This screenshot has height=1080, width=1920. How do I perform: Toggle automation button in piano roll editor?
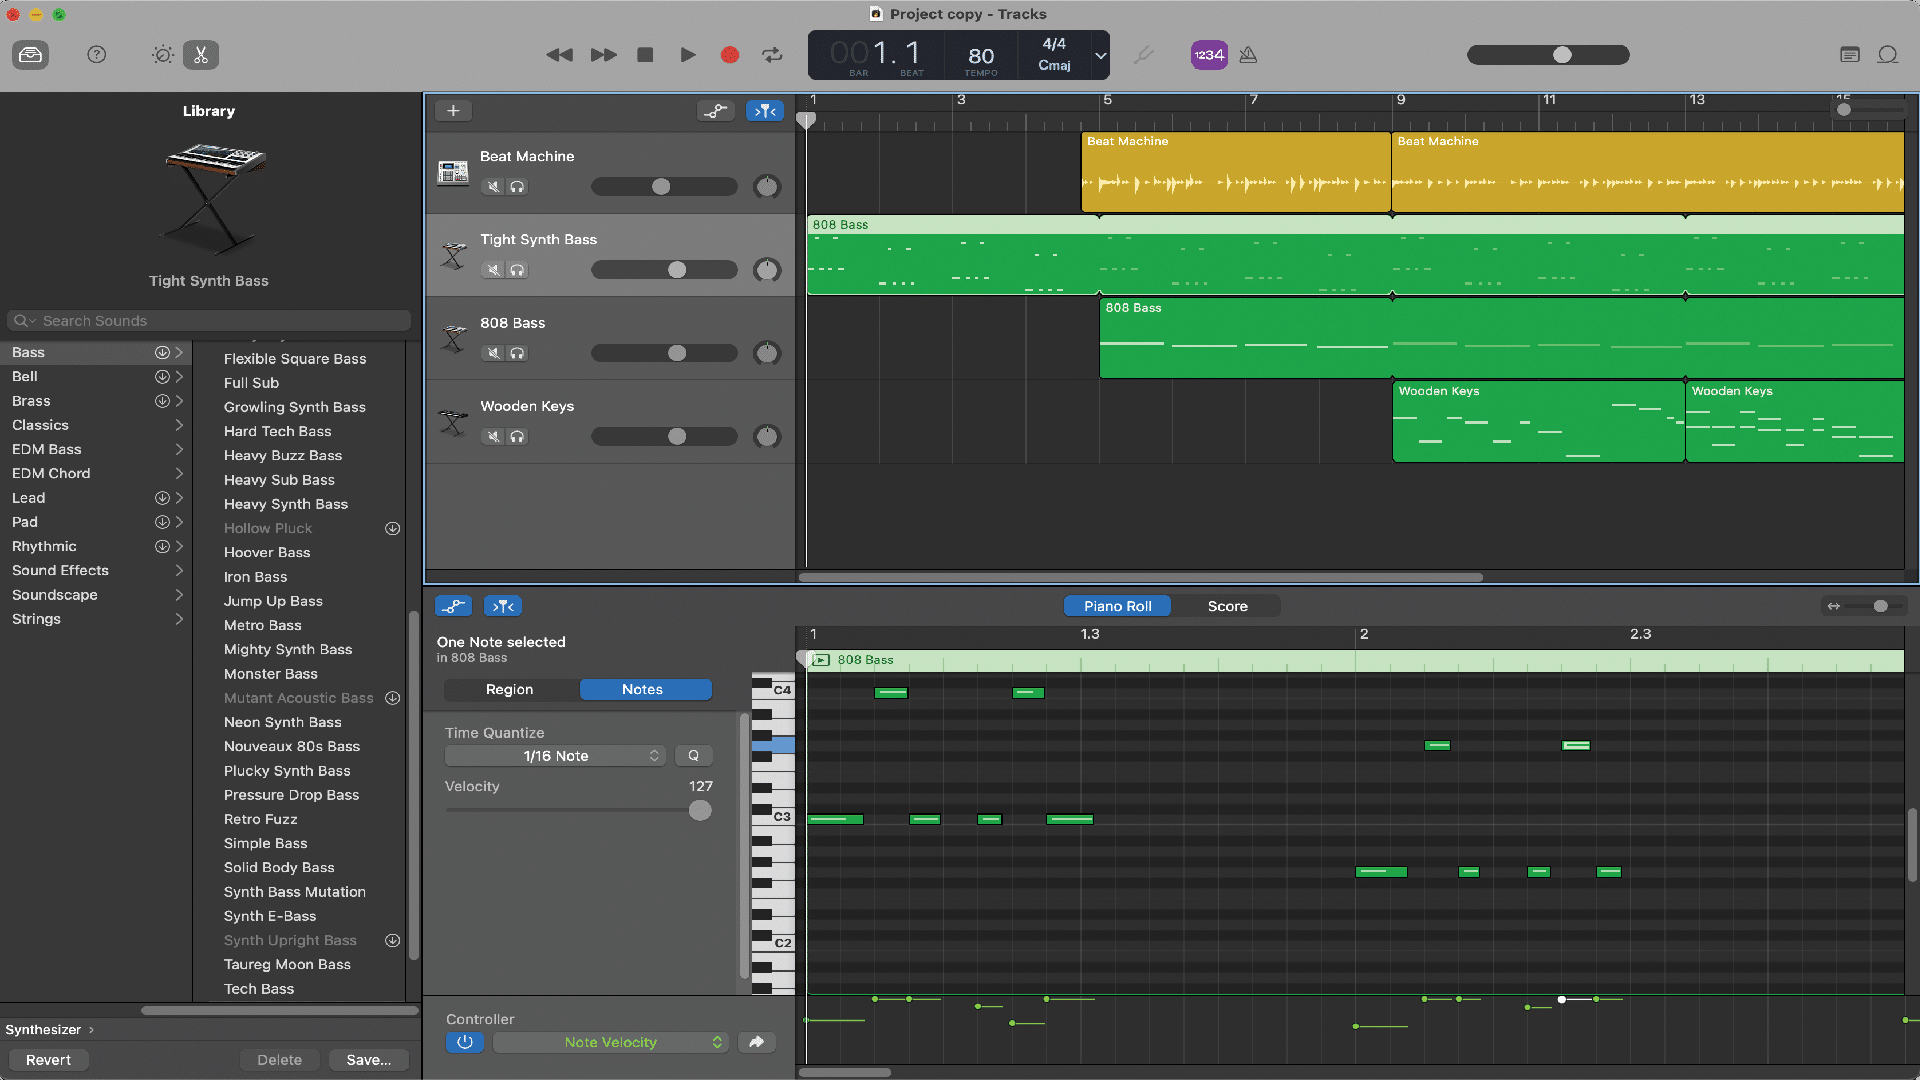pyautogui.click(x=454, y=606)
